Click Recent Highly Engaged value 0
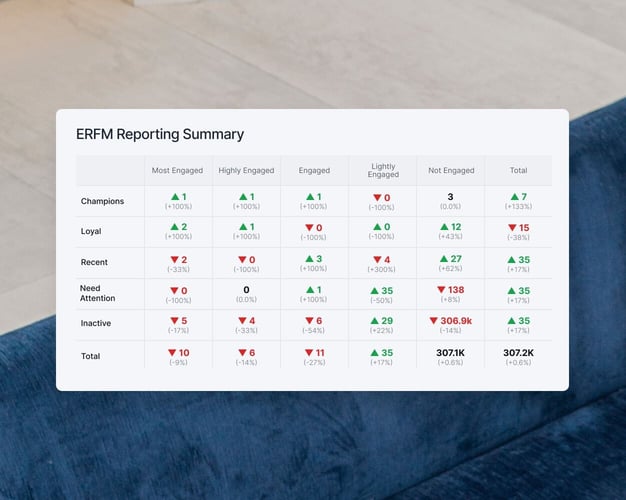Viewport: 626px width, 500px height. pos(252,260)
